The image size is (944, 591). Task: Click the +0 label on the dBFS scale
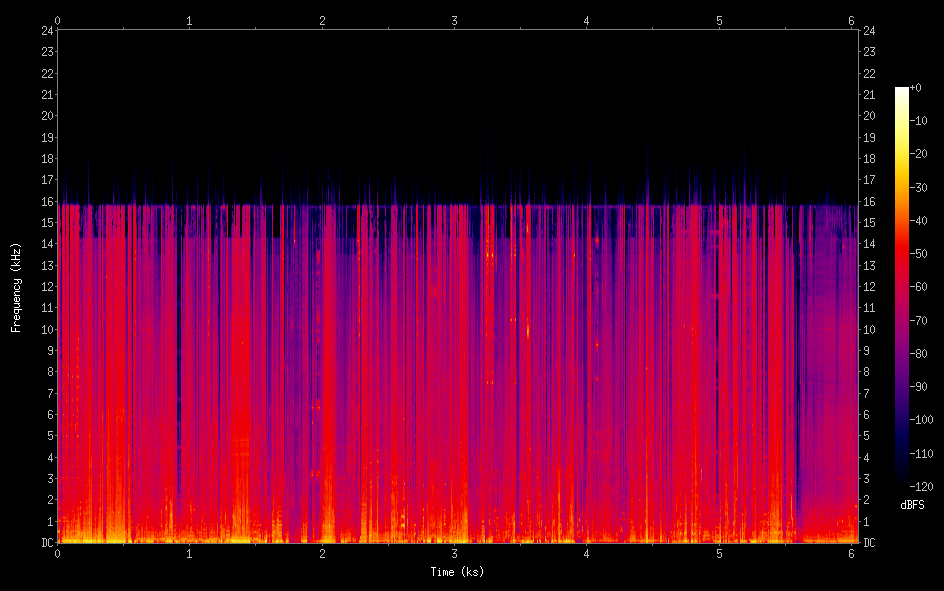tap(917, 88)
